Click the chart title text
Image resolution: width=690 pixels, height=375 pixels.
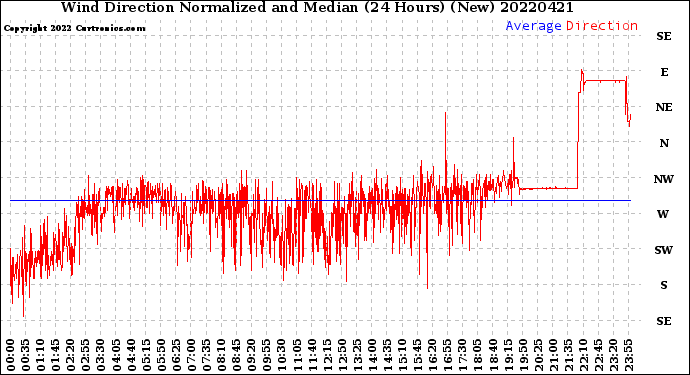pos(317,7)
